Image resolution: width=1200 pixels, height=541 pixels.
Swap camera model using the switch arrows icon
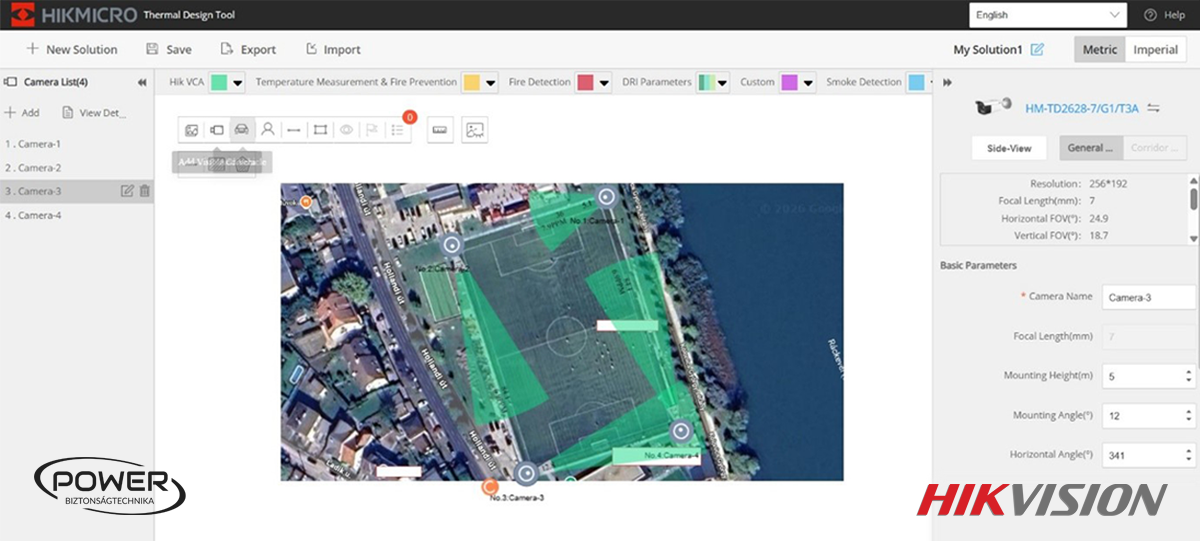point(1153,108)
